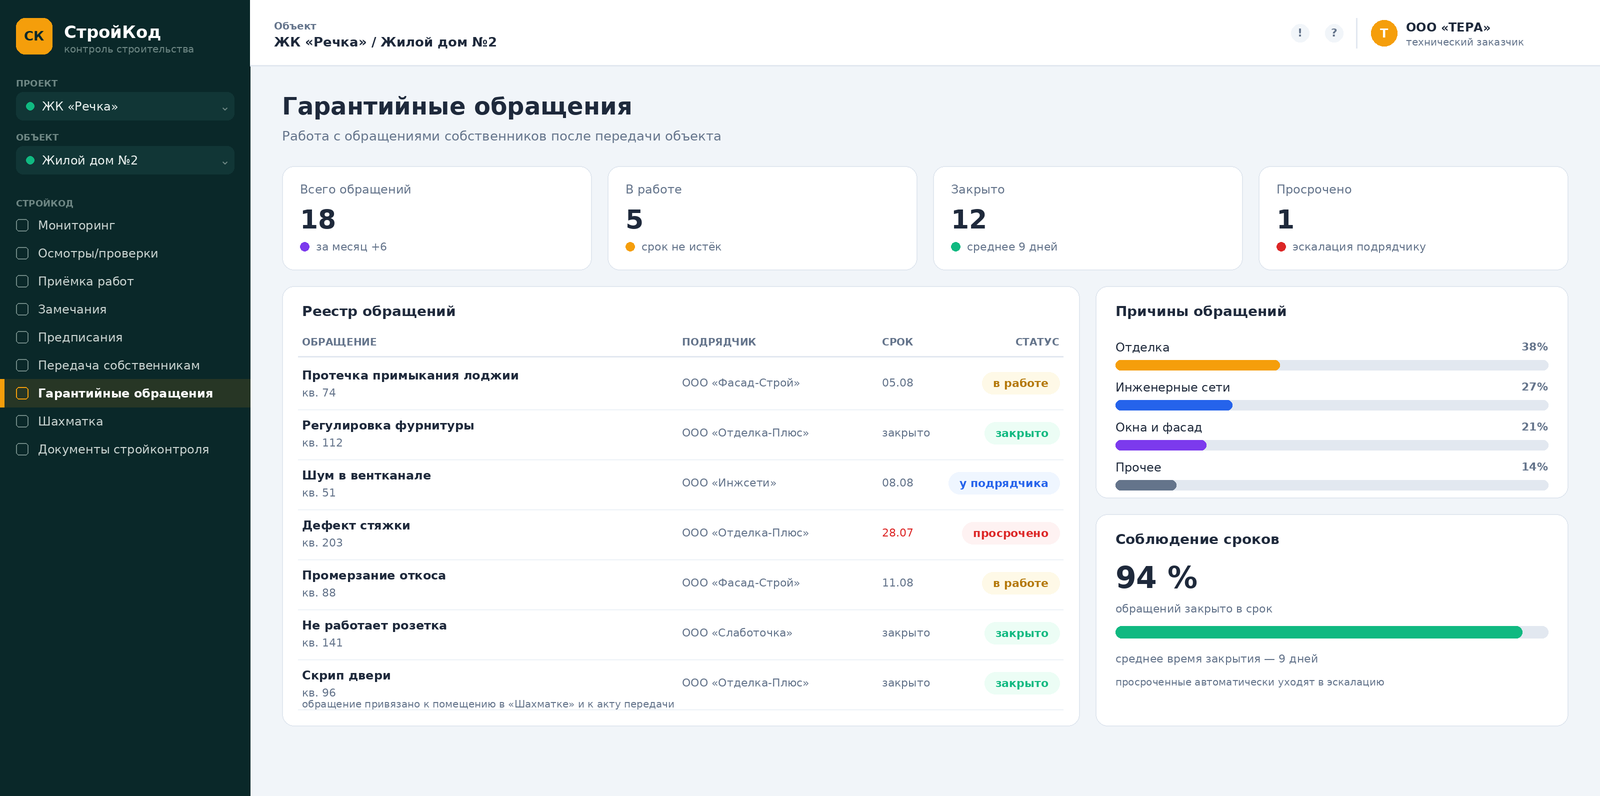Screen dimensions: 1600x796
Task: Click the просрочено status badge
Action: [1010, 533]
